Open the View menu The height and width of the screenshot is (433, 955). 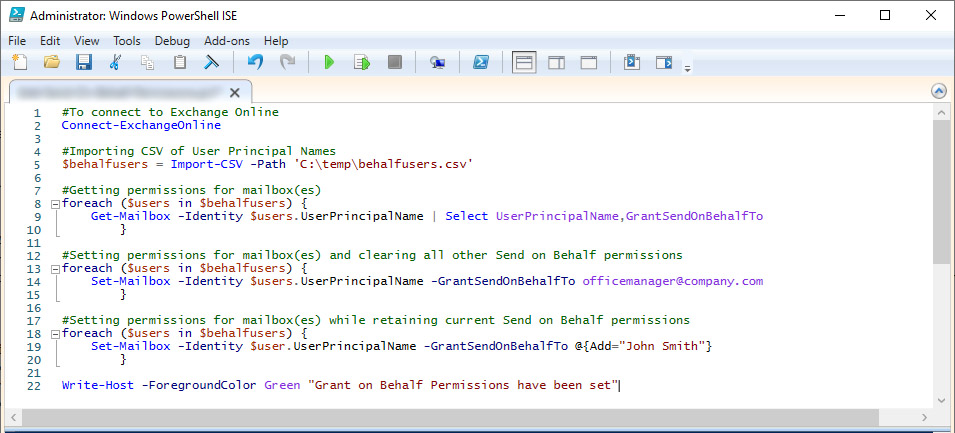pyautogui.click(x=86, y=41)
